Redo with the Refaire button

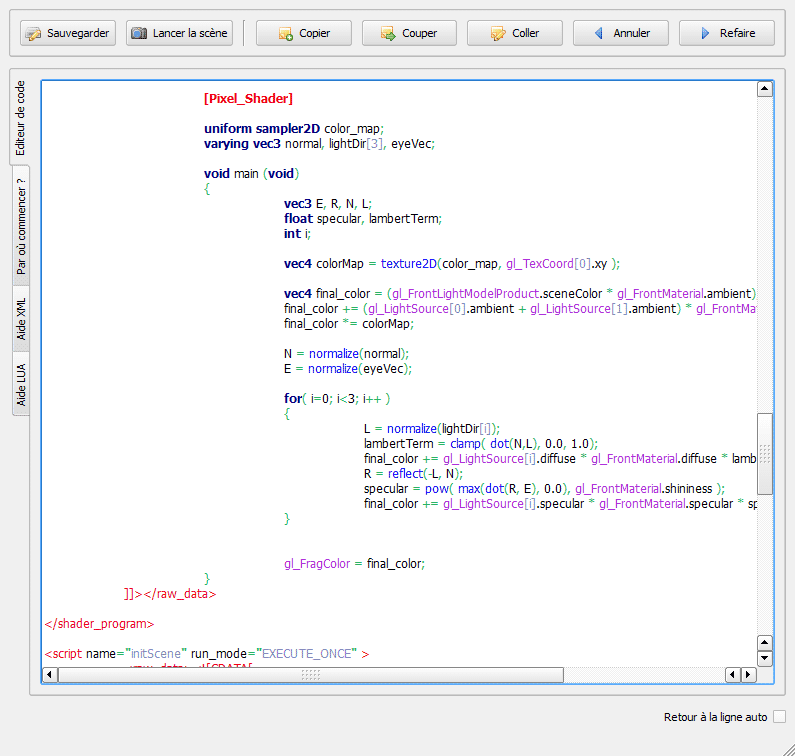click(x=727, y=33)
